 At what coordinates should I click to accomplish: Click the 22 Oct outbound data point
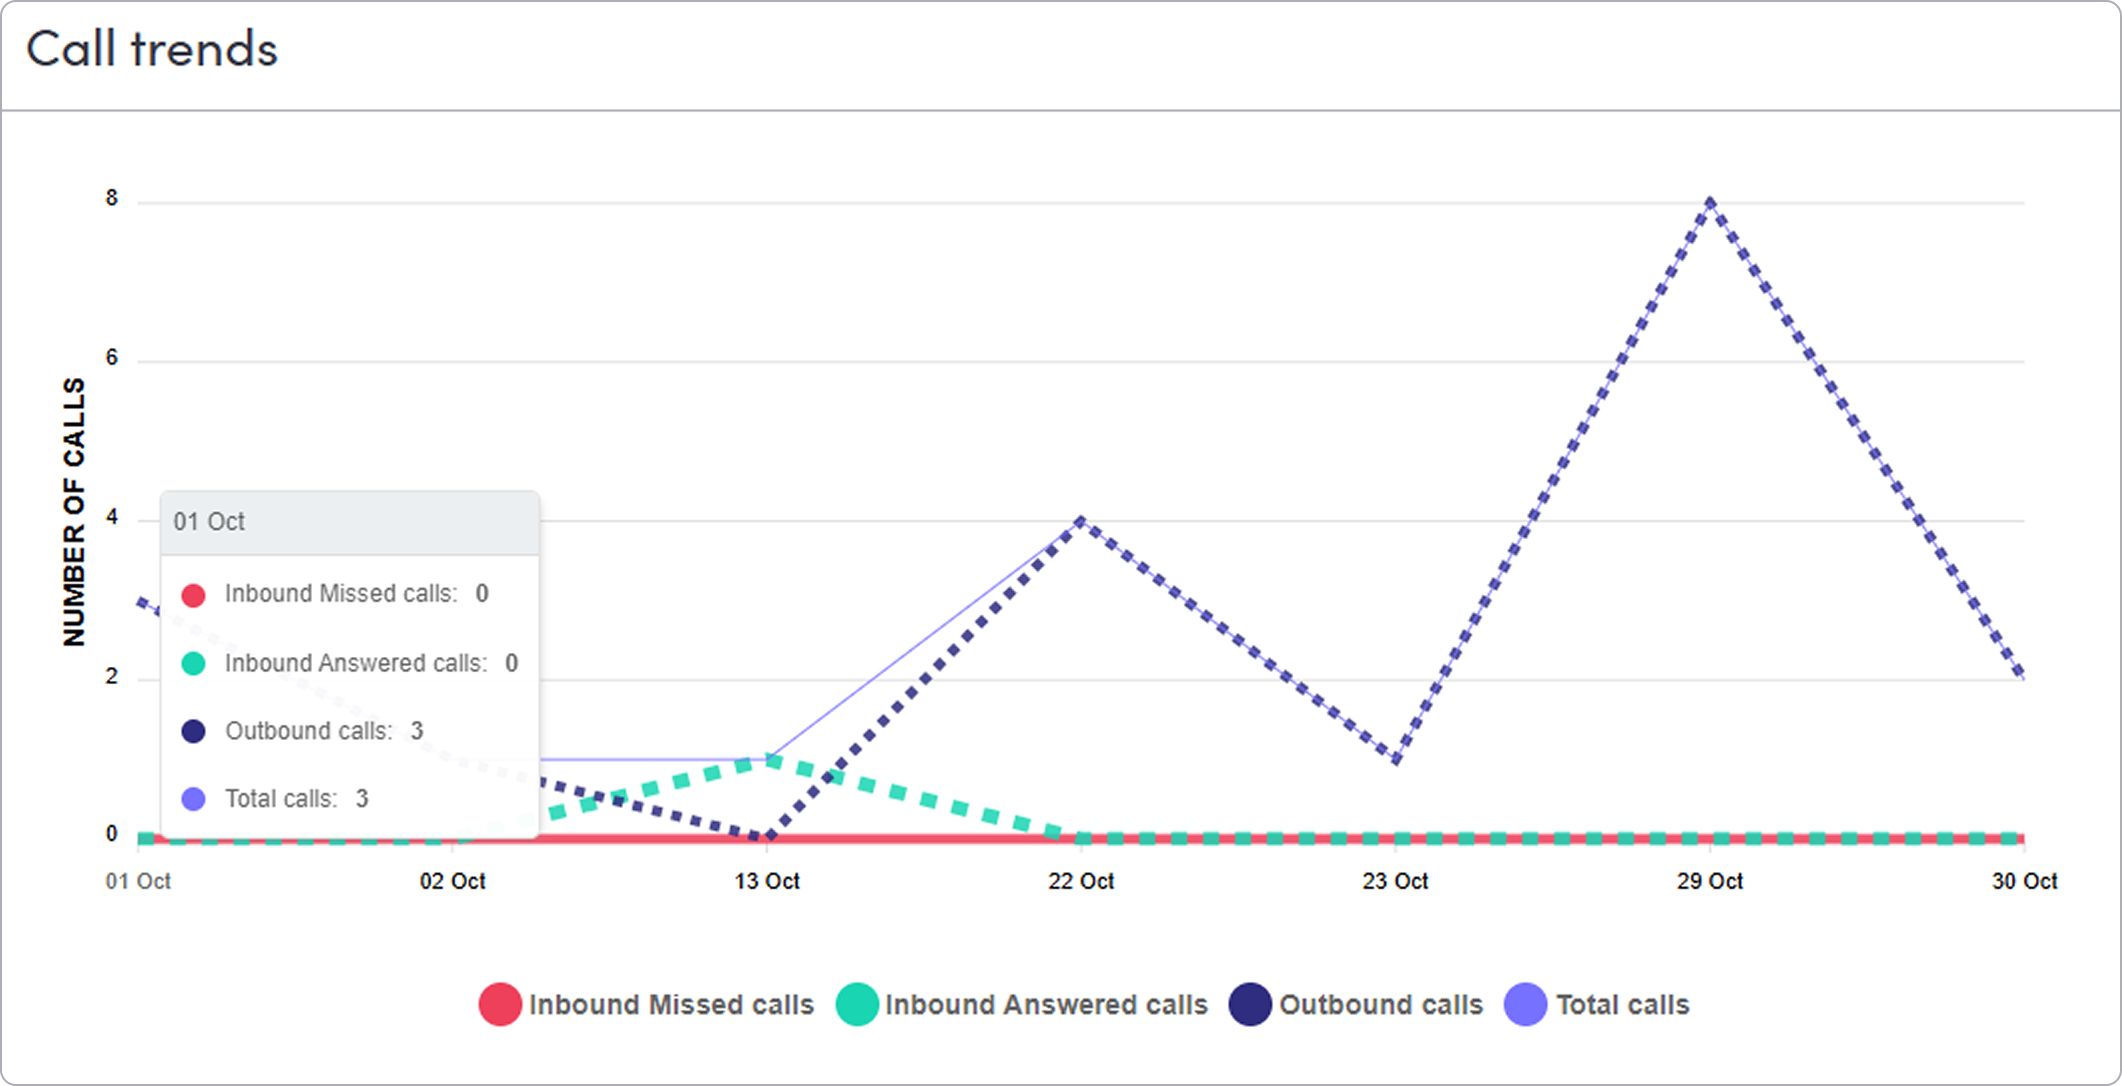tap(1081, 520)
